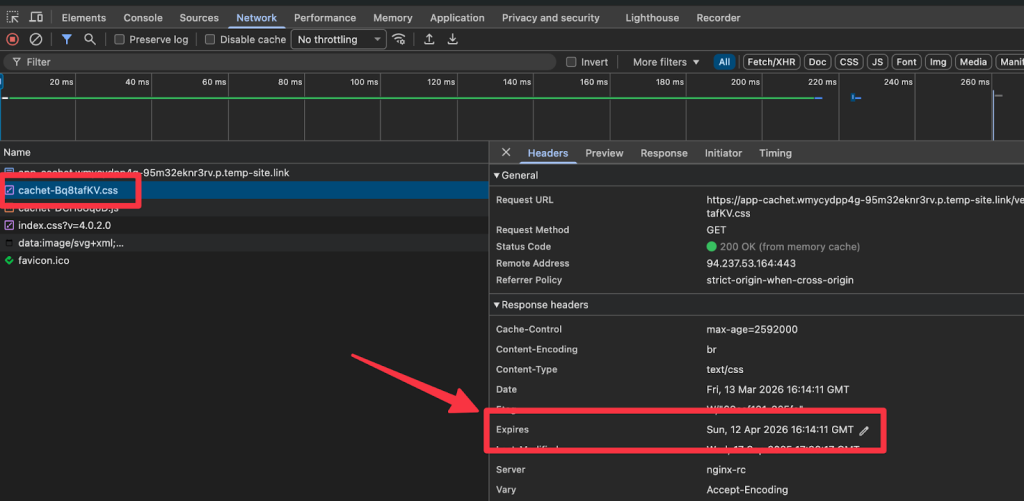Open the network conditions Wi-Fi icon
The image size is (1024, 501).
tap(400, 39)
